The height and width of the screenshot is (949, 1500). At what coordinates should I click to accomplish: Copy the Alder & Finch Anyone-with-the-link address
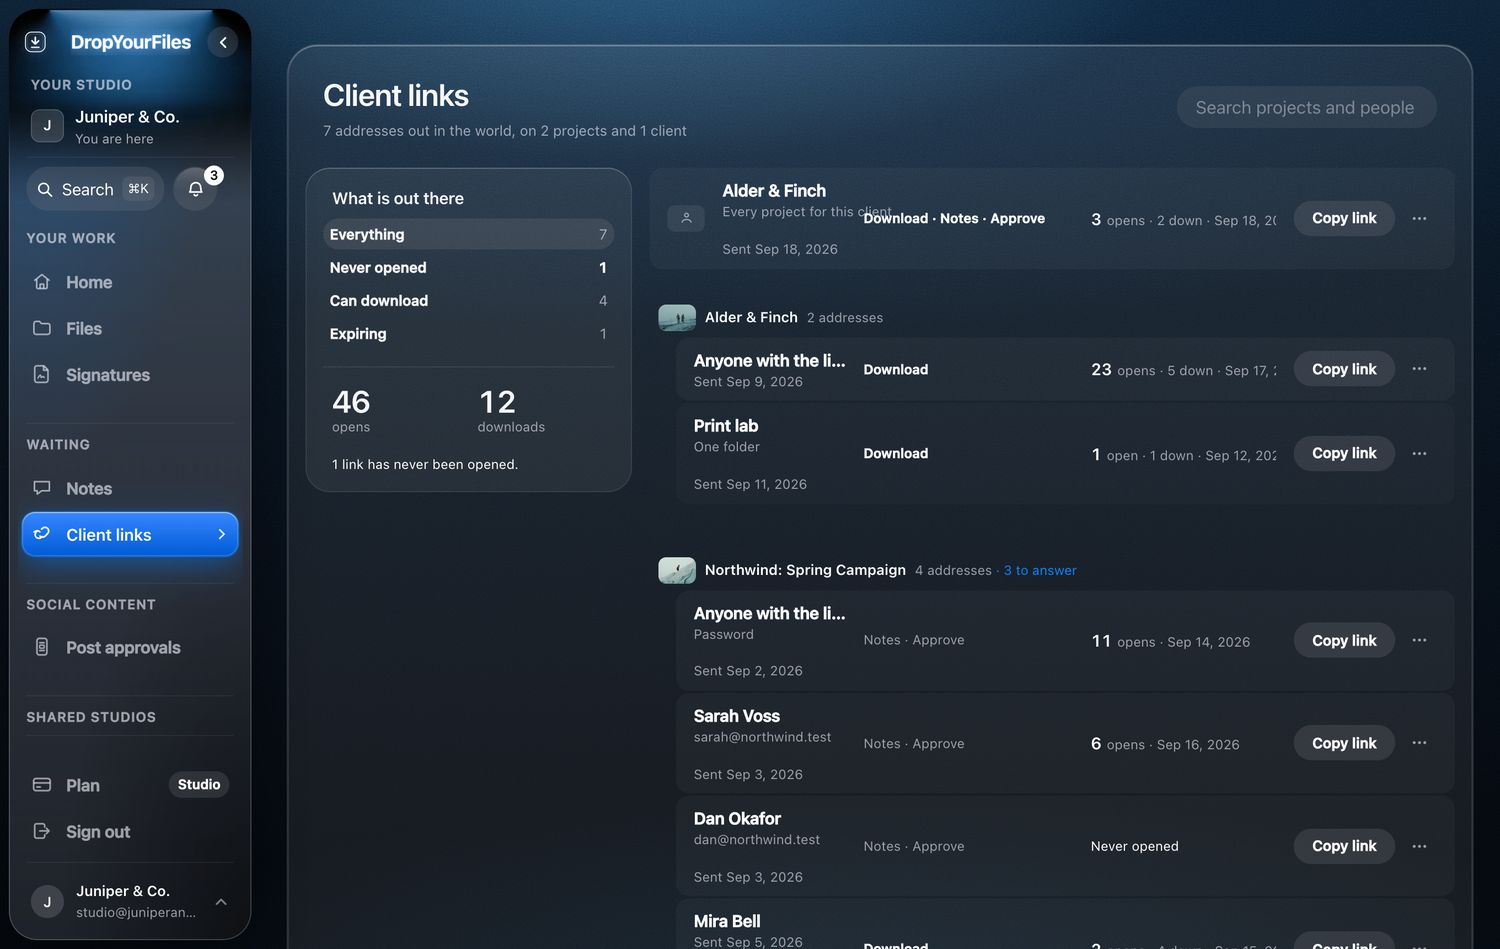tap(1344, 369)
